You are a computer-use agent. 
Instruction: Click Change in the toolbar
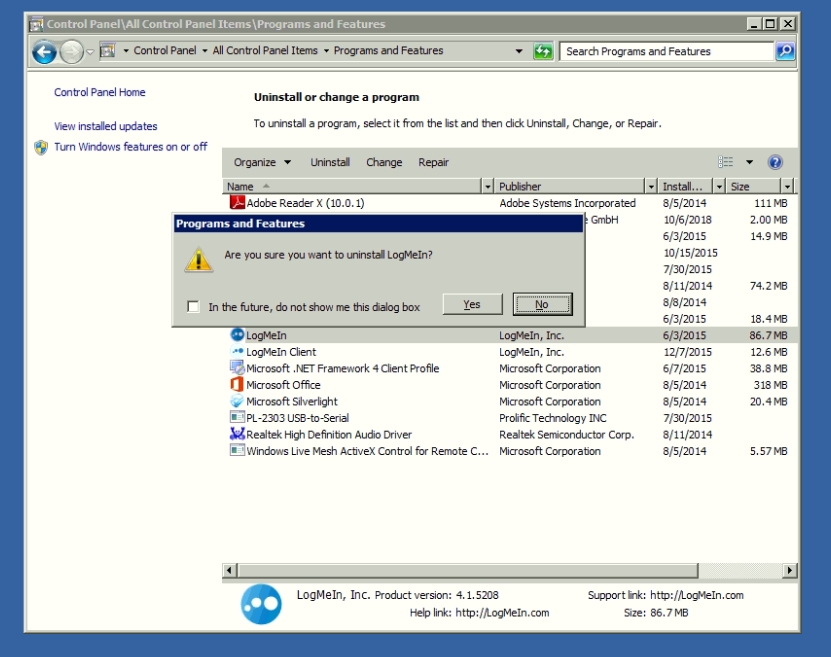coord(384,162)
